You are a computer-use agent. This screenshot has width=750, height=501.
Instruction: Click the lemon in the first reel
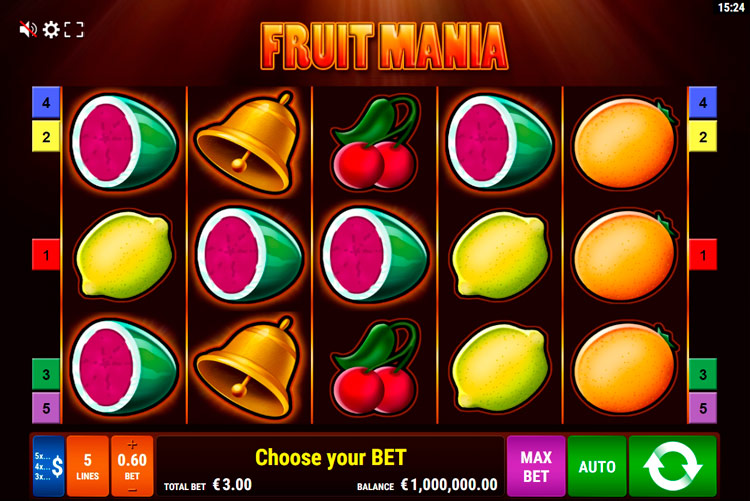(124, 256)
